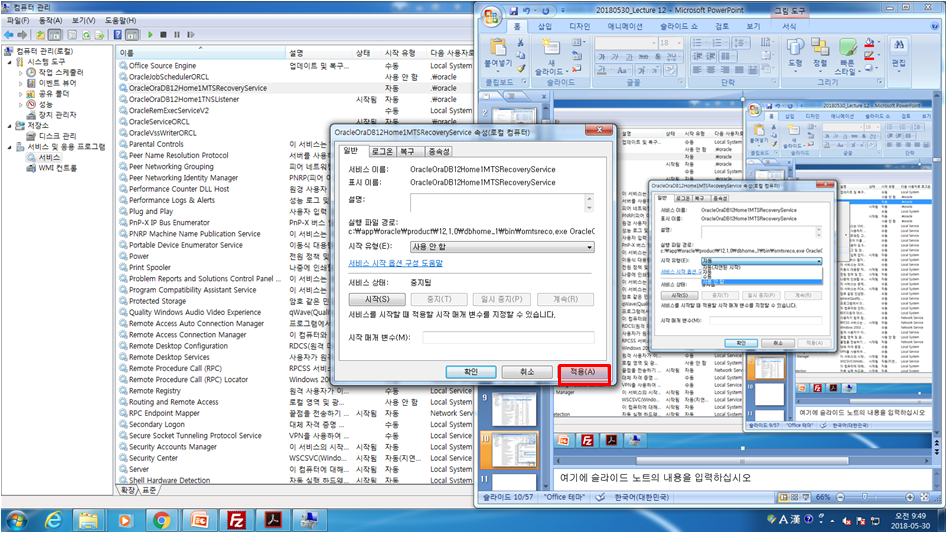Adjust the PowerPoint zoom slider handle
Viewport: 947px width, 533px height.
(x=864, y=497)
